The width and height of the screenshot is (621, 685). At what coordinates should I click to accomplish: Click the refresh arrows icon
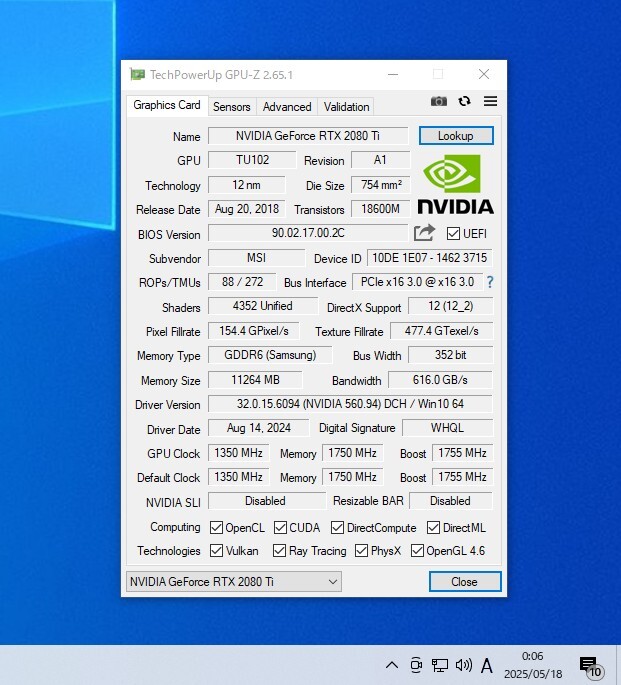[464, 101]
